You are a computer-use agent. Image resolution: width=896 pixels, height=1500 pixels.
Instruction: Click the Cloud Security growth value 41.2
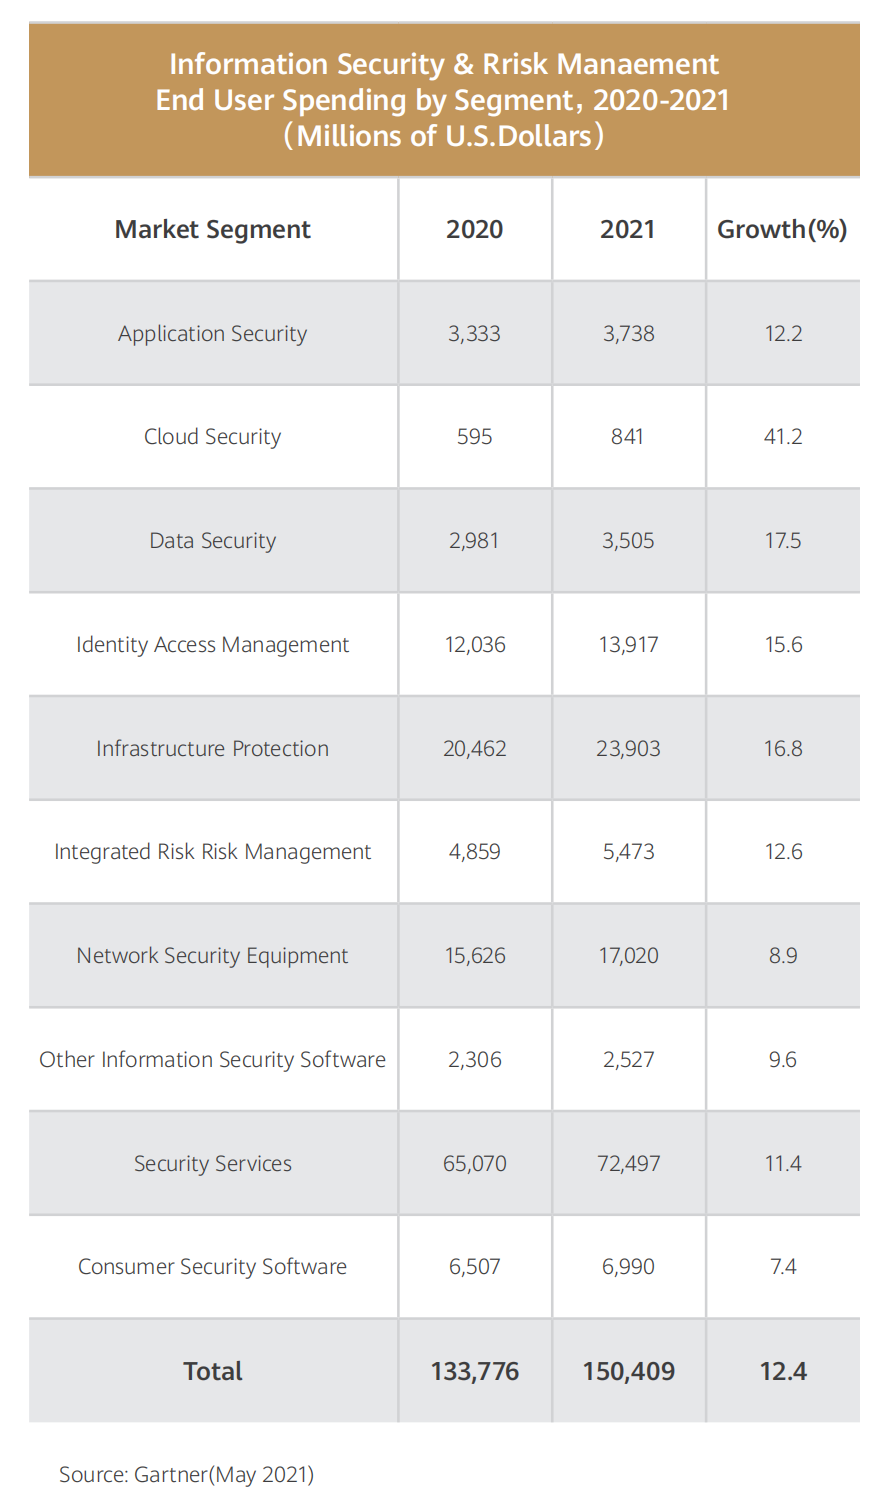coord(783,437)
